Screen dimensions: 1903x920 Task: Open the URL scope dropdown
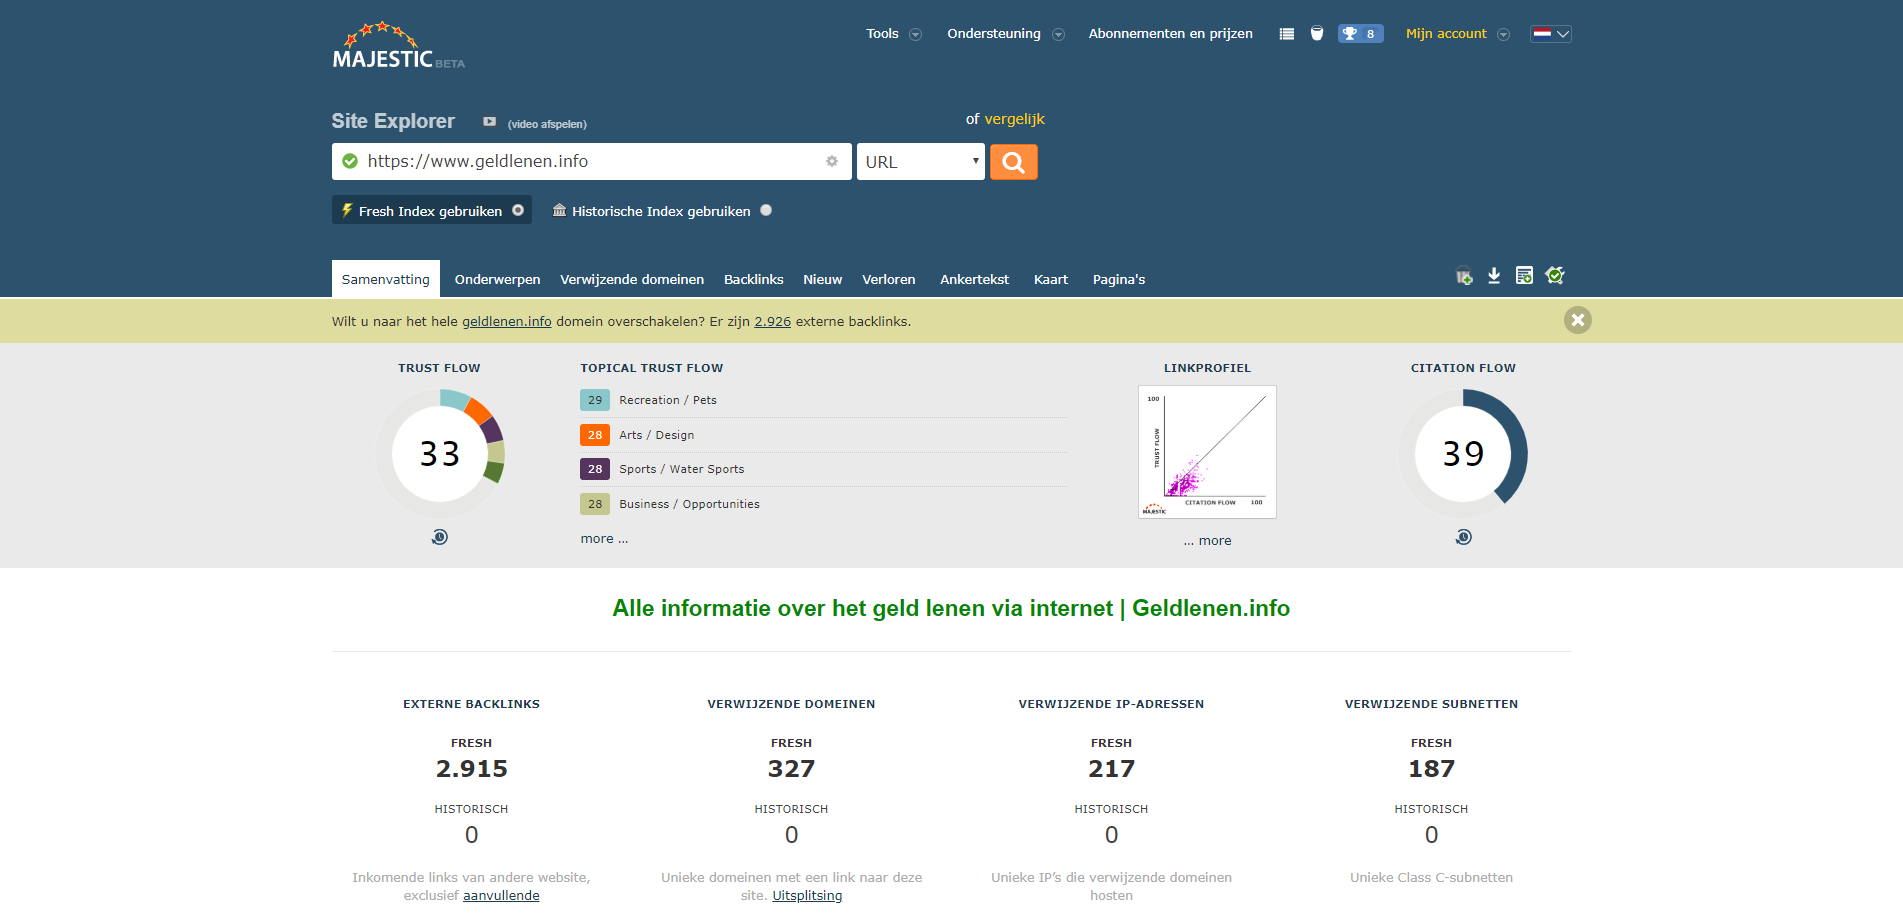pos(921,162)
